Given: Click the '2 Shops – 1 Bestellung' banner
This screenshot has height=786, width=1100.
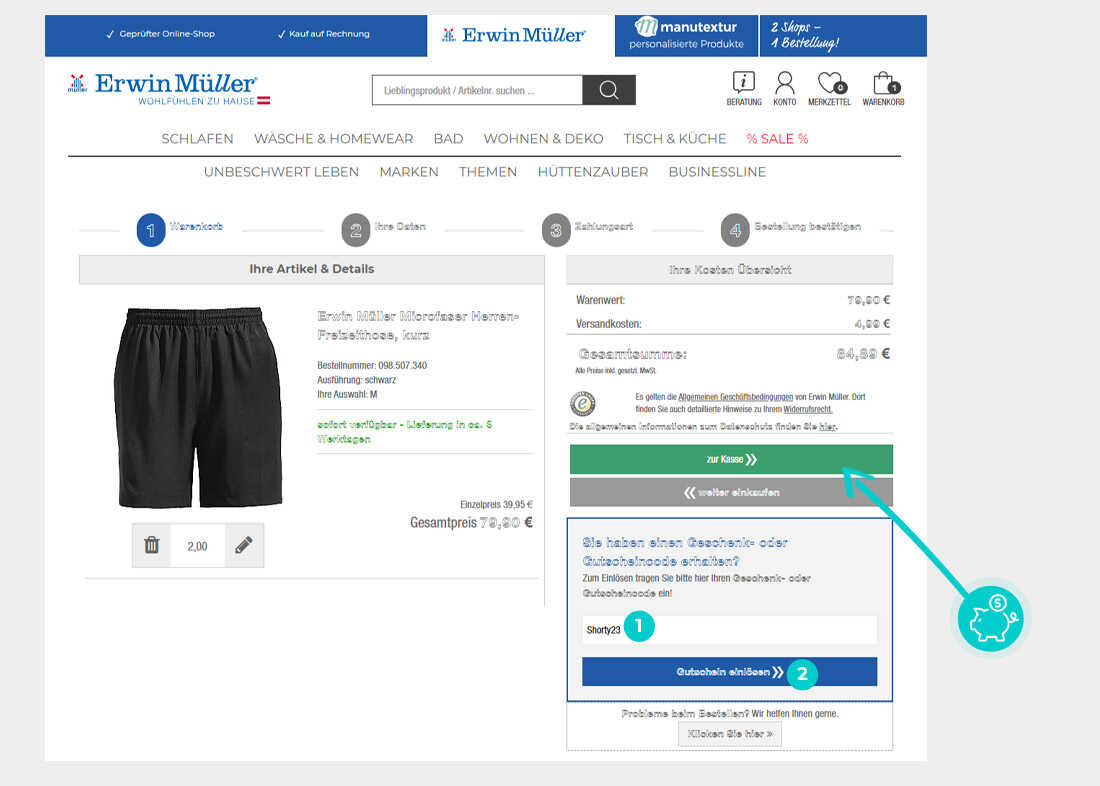Looking at the screenshot, I should [843, 35].
